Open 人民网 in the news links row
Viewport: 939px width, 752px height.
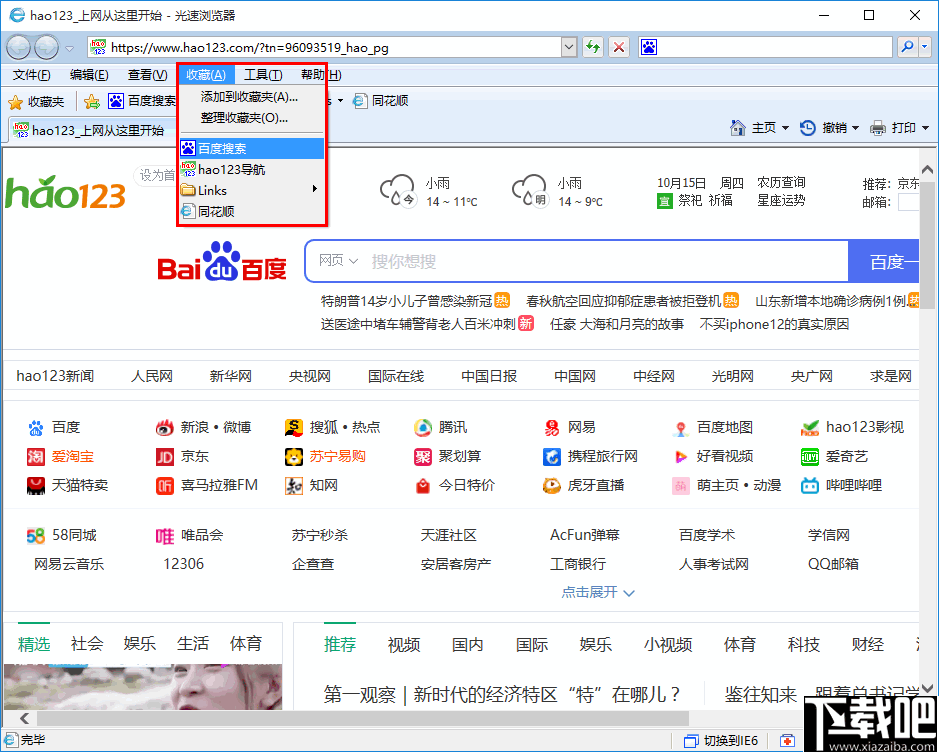(152, 376)
